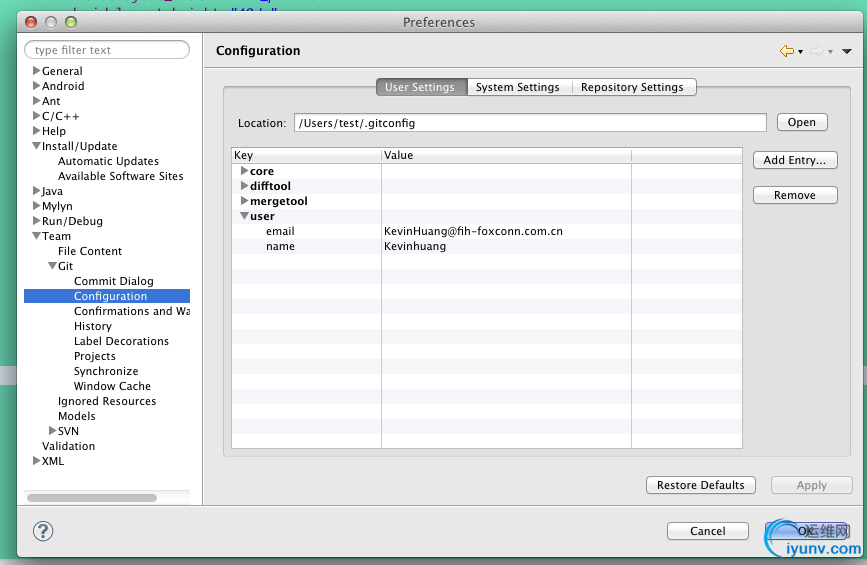Image resolution: width=867 pixels, height=565 pixels.
Task: Open the forward history dropdown arrow
Action: (x=830, y=52)
